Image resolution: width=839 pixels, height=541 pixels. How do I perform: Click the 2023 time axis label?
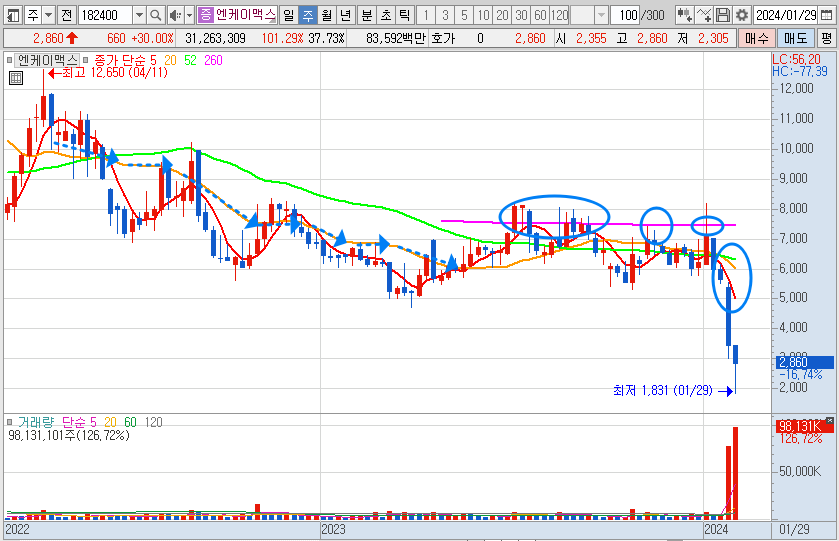[333, 530]
